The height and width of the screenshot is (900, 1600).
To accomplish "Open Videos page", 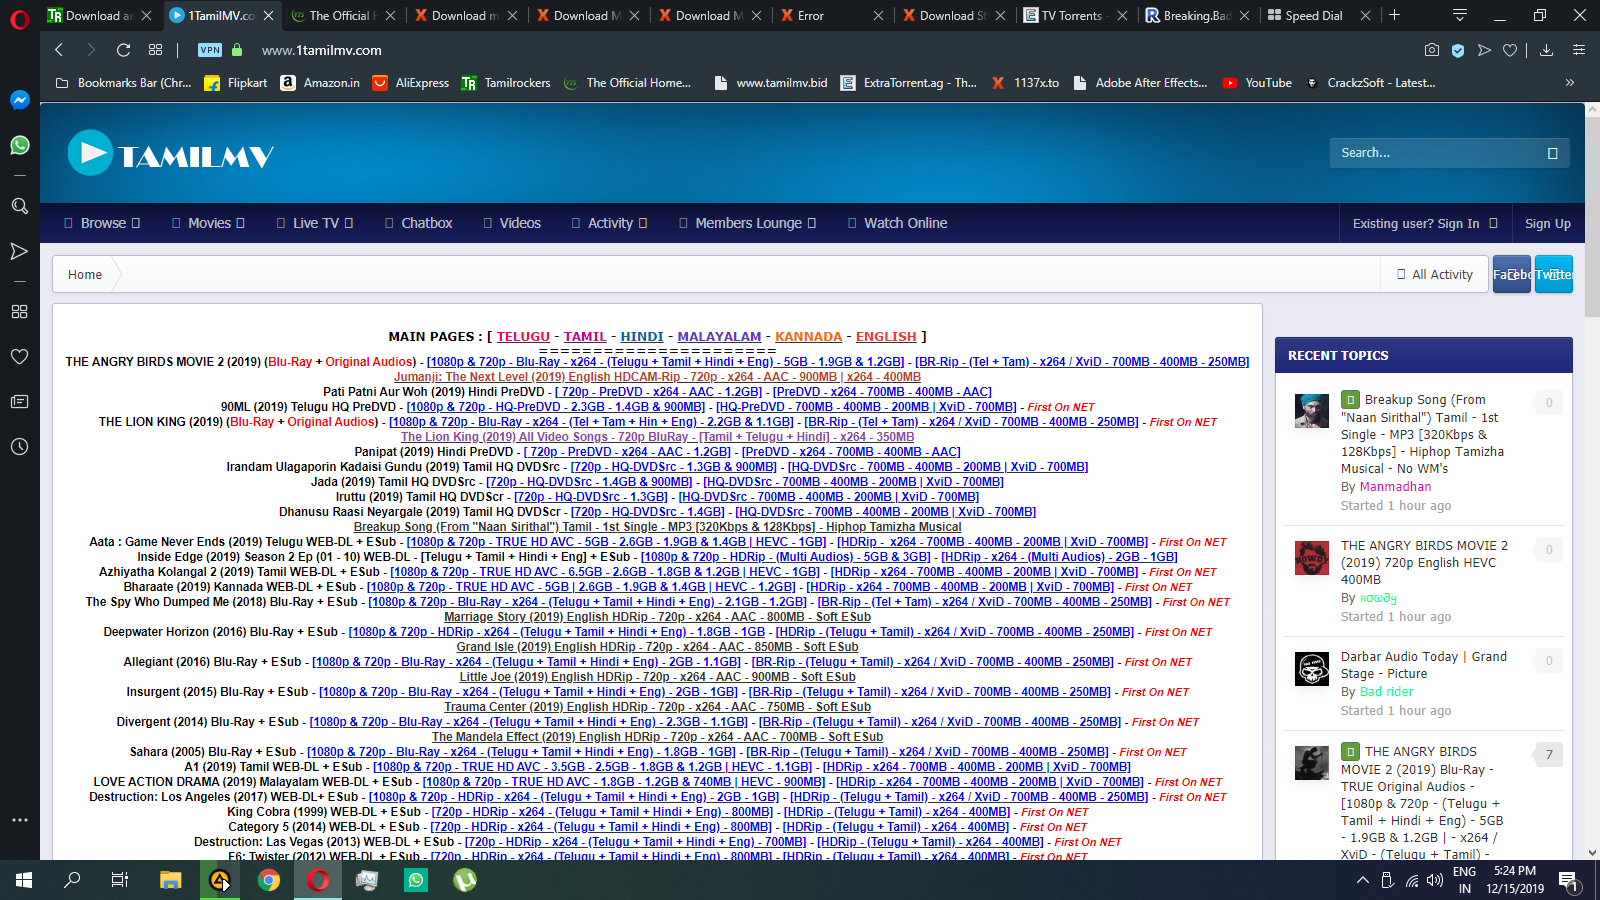I will point(512,223).
